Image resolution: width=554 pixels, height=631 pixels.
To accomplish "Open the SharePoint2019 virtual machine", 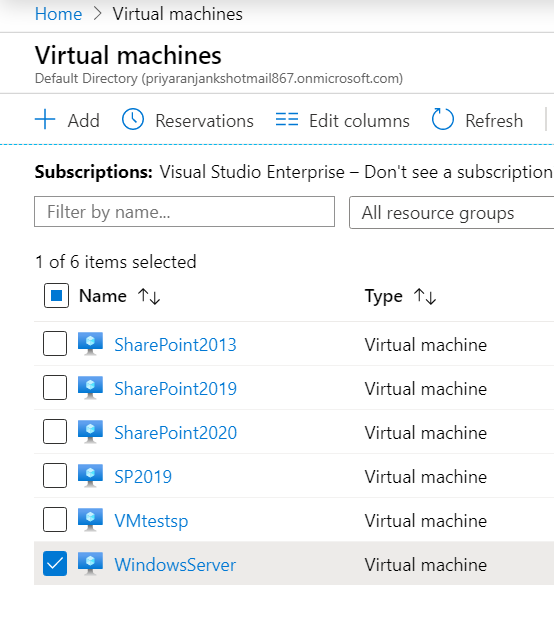I will point(175,389).
